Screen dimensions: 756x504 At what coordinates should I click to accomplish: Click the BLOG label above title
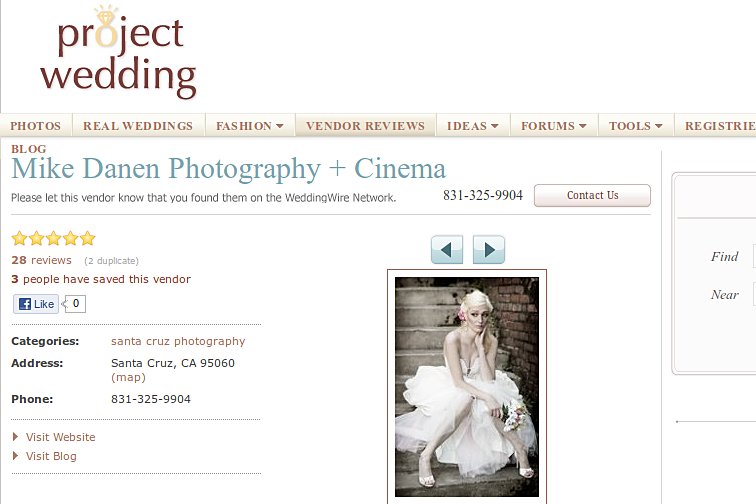click(29, 149)
